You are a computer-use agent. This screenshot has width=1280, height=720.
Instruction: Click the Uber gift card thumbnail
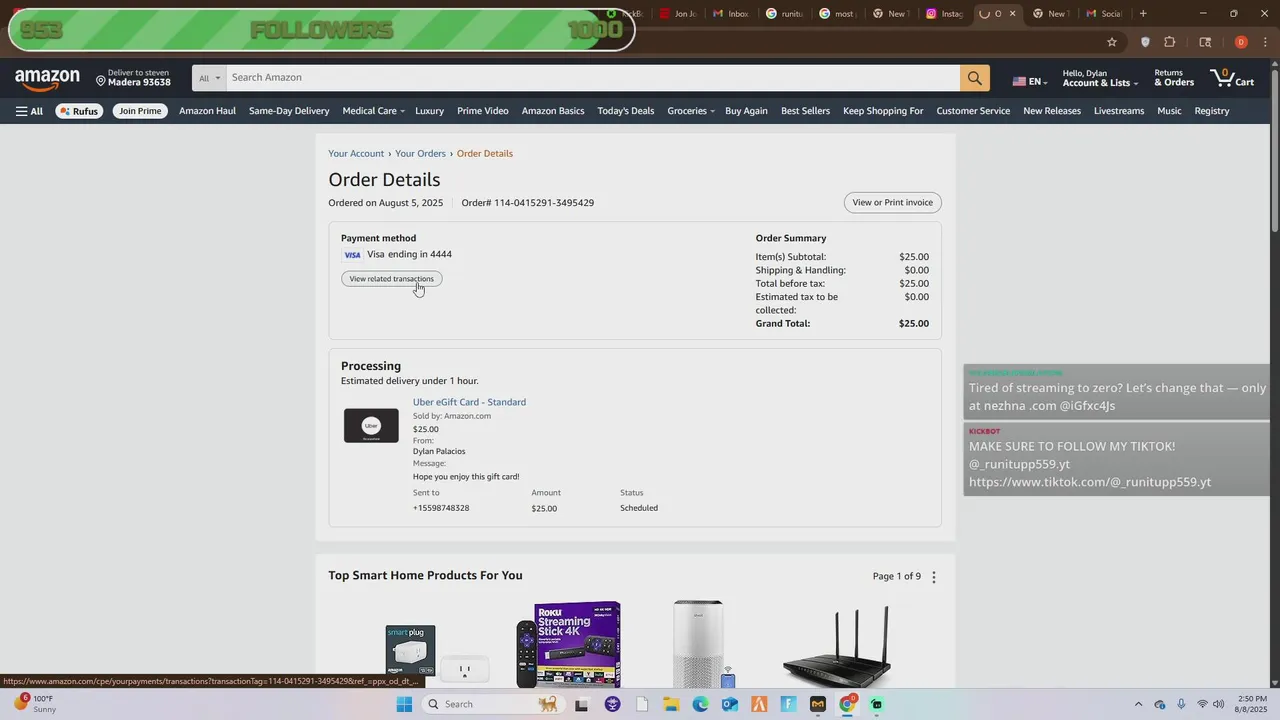point(371,426)
